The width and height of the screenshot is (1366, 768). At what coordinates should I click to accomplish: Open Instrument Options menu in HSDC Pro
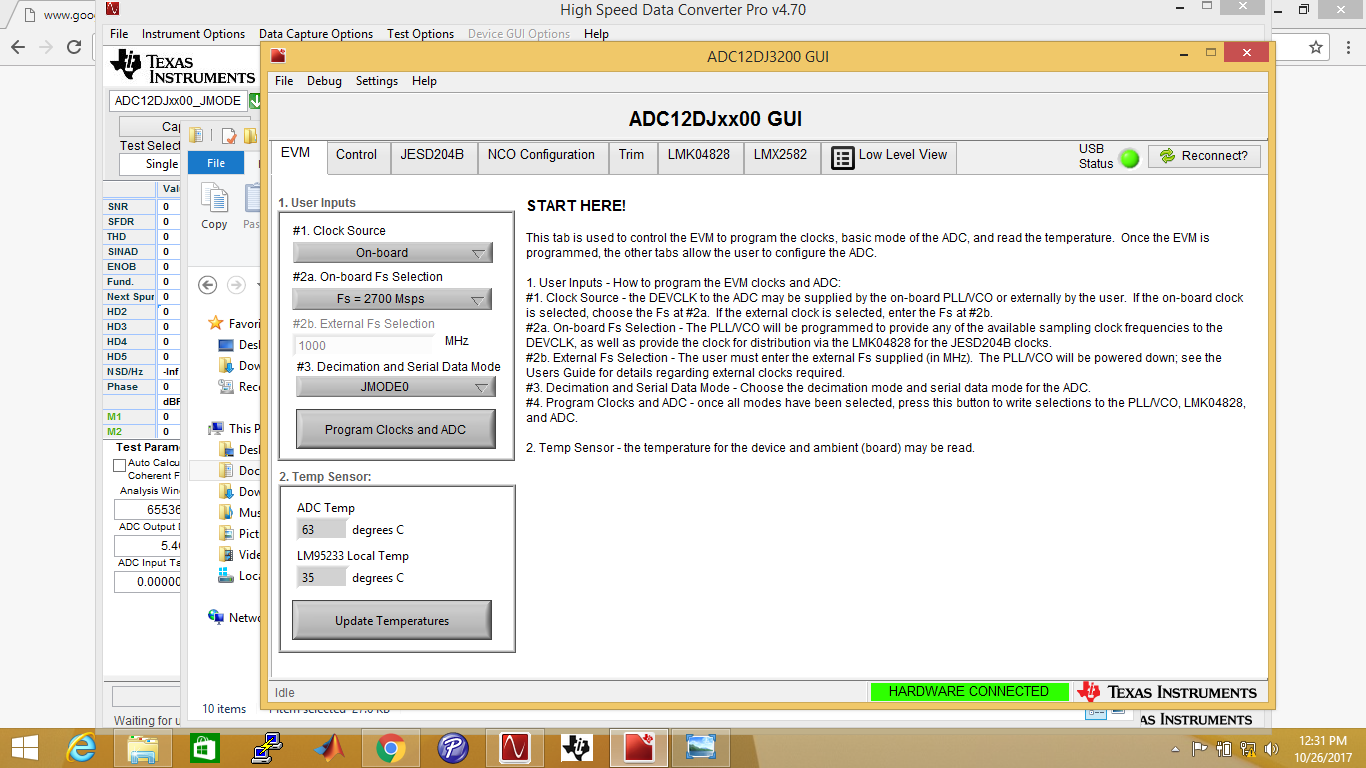point(193,34)
